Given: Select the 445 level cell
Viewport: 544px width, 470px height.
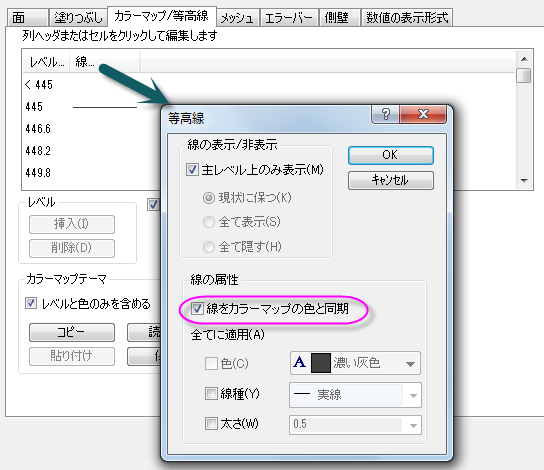Looking at the screenshot, I should 34,106.
